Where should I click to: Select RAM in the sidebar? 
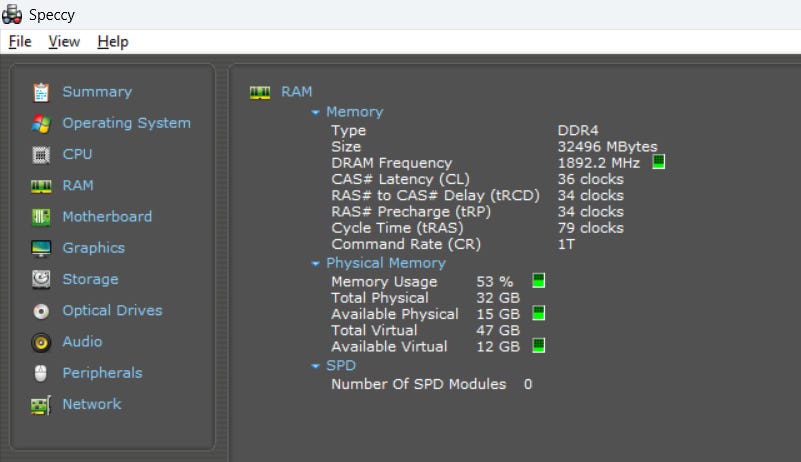click(78, 186)
